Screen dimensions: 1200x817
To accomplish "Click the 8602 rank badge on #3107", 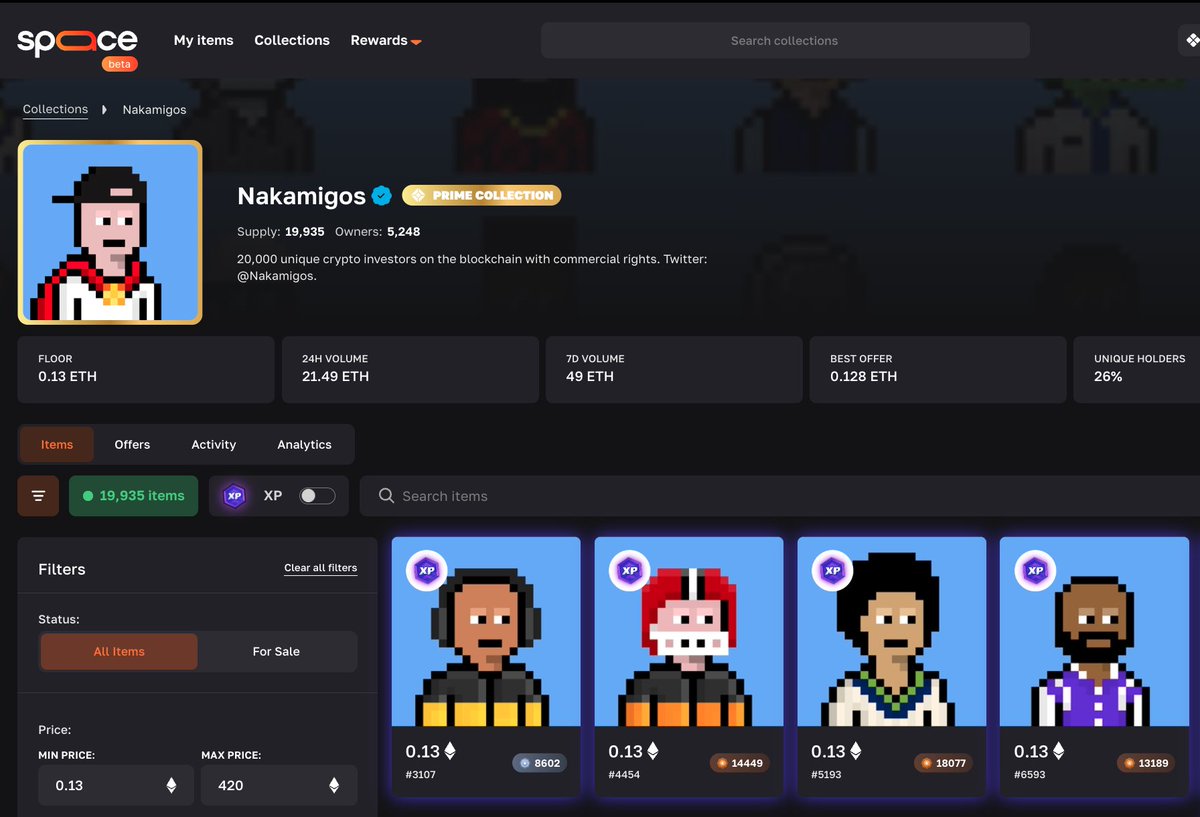I will click(x=540, y=763).
